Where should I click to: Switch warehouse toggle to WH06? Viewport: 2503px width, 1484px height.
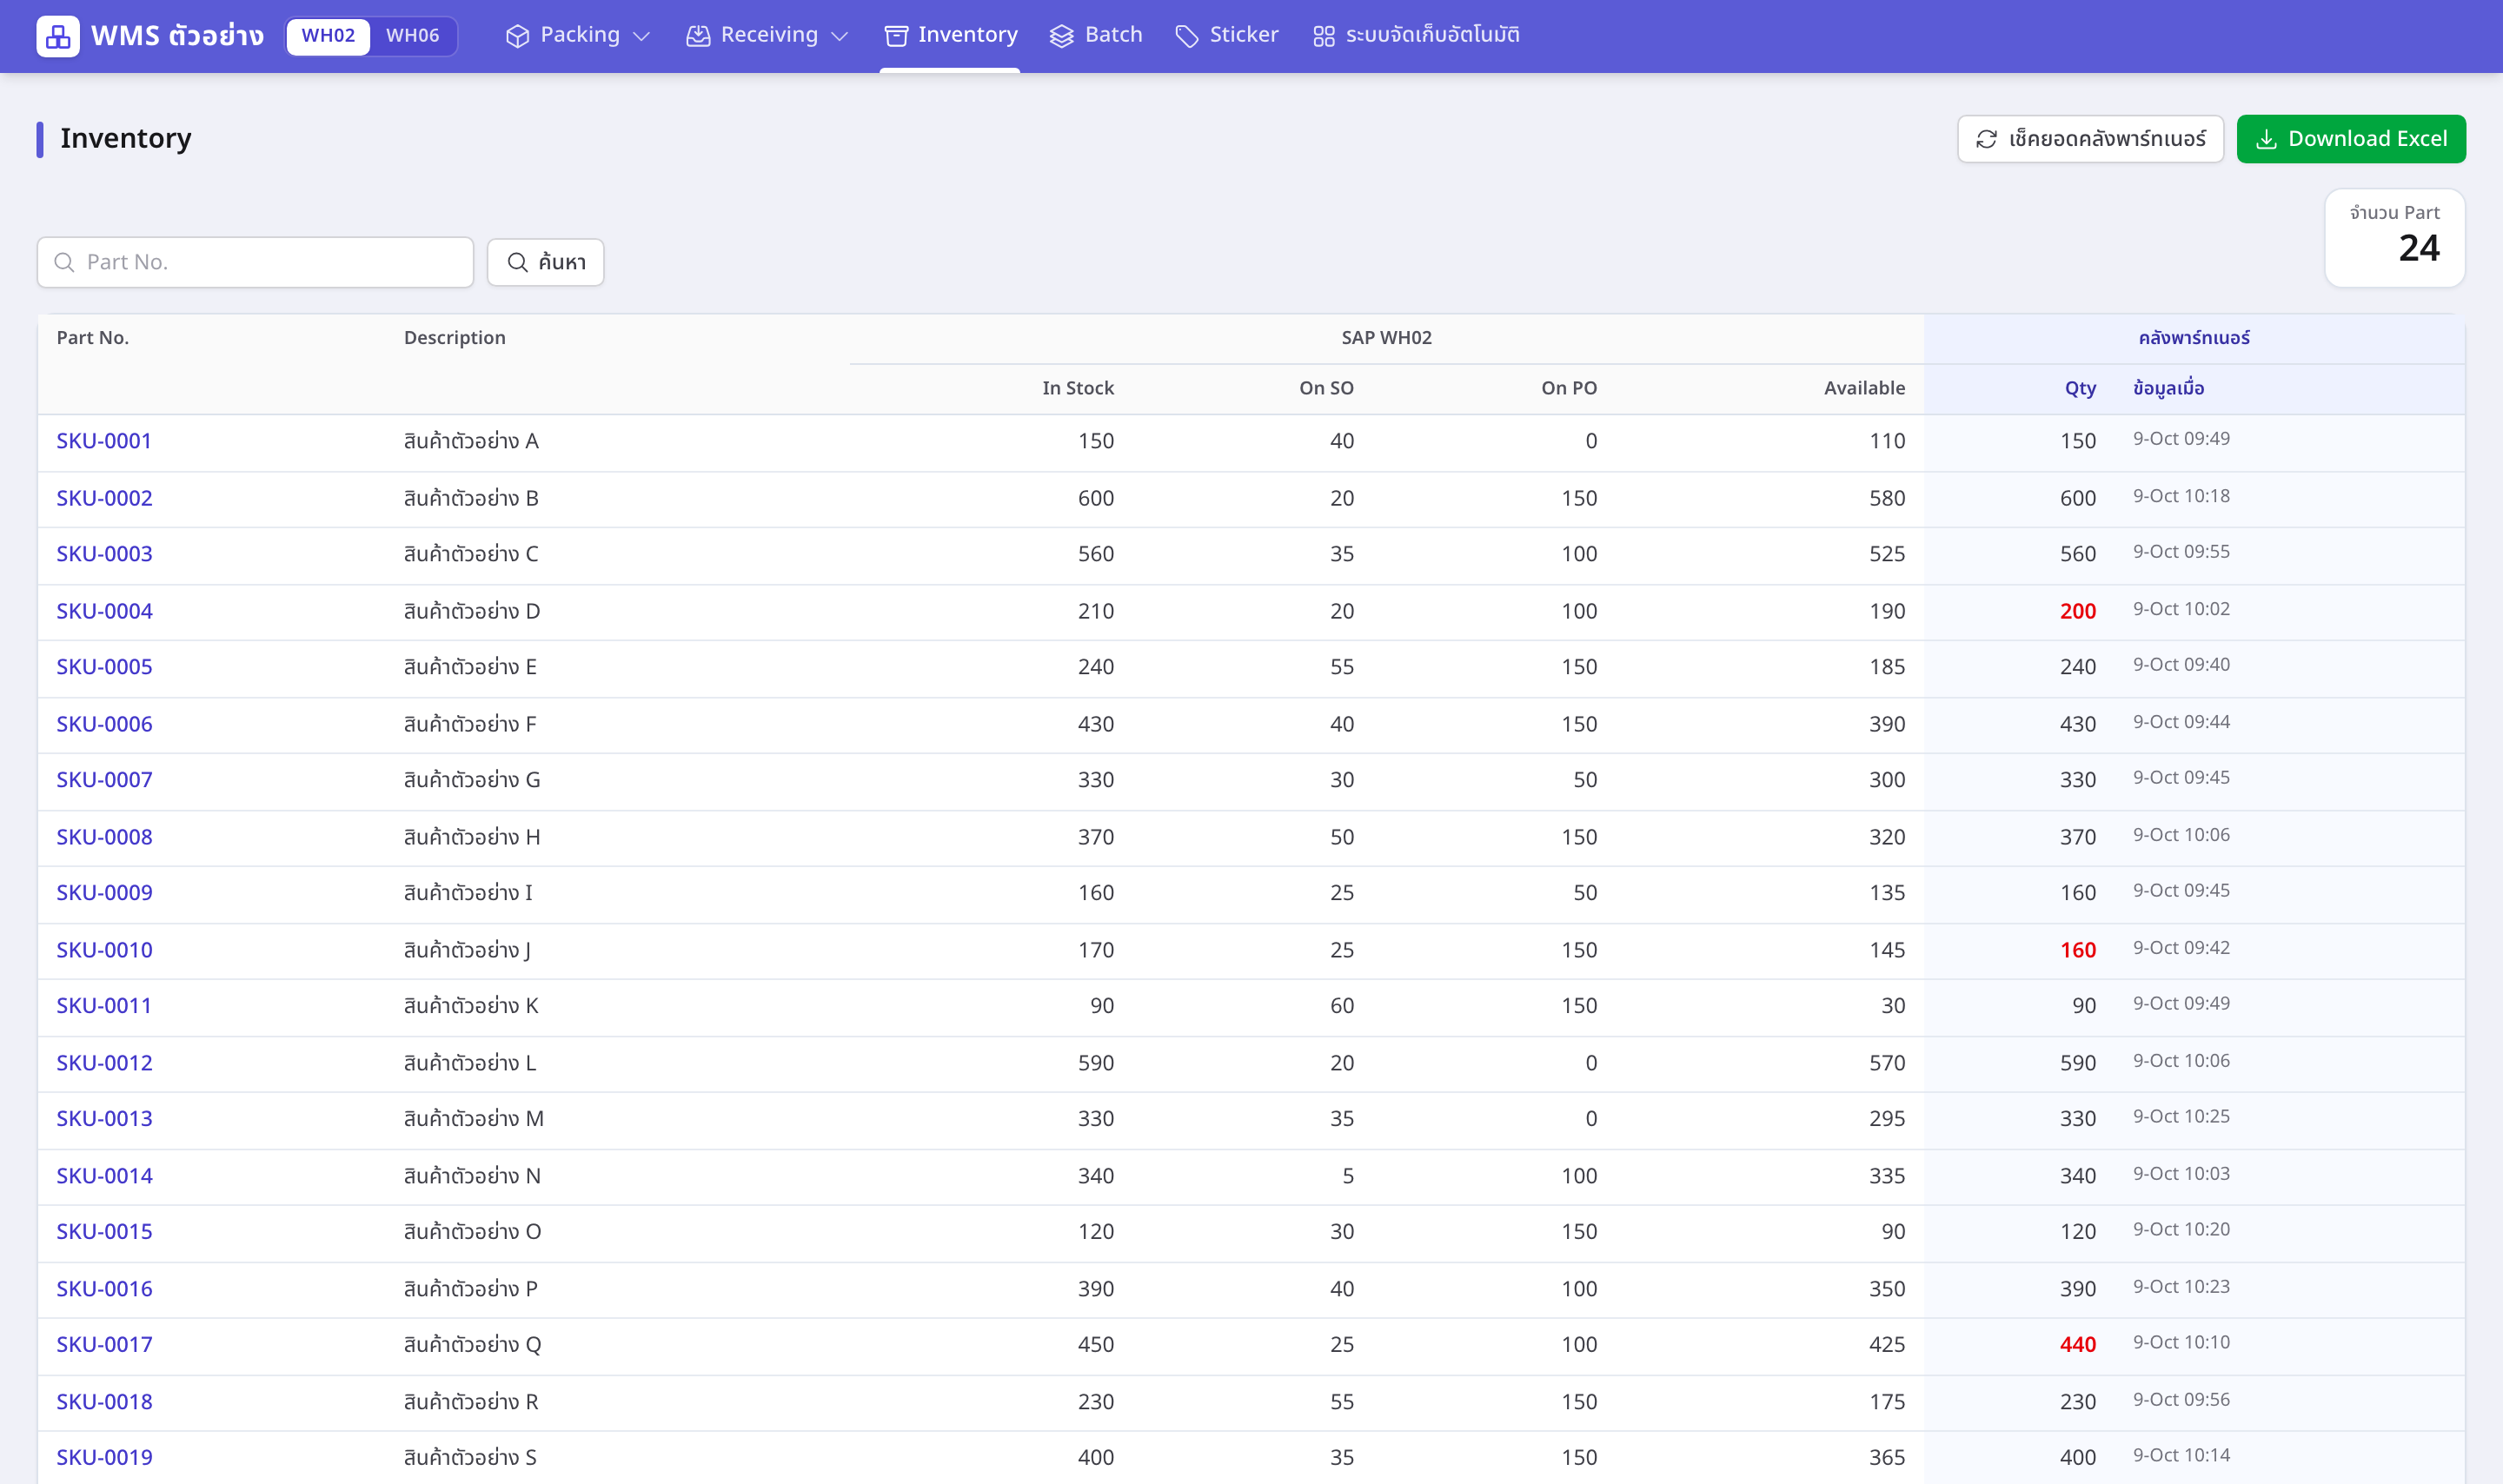pyautogui.click(x=412, y=36)
